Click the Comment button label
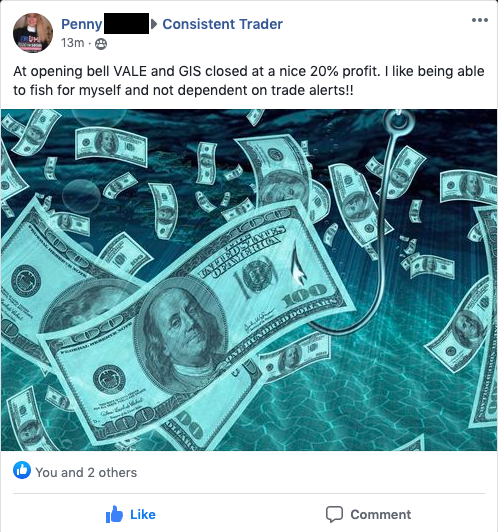Viewport: 498px width, 532px height. (381, 515)
